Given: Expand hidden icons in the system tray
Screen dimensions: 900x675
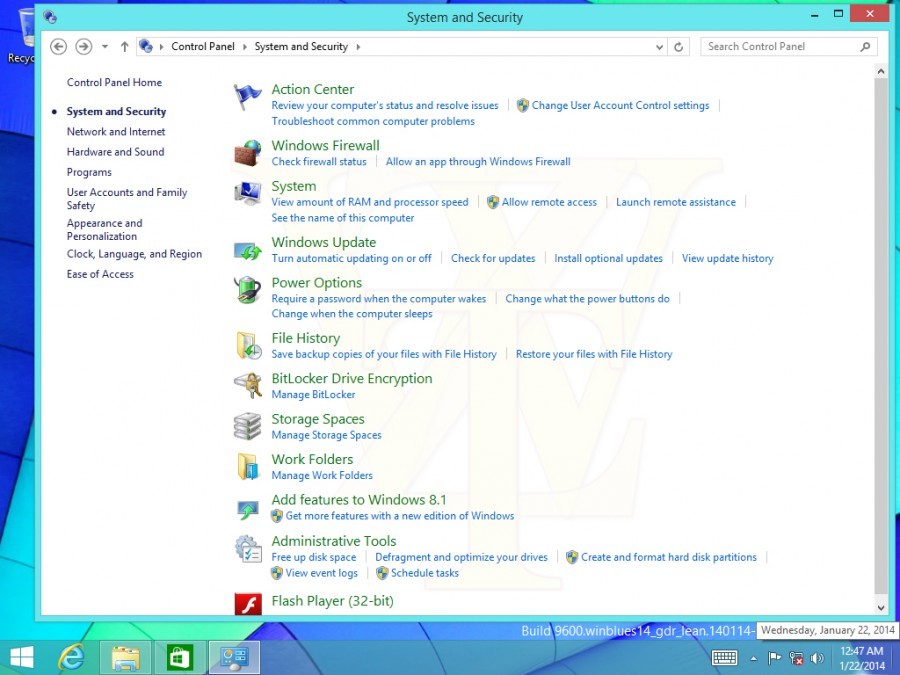Looking at the screenshot, I should click(x=753, y=658).
